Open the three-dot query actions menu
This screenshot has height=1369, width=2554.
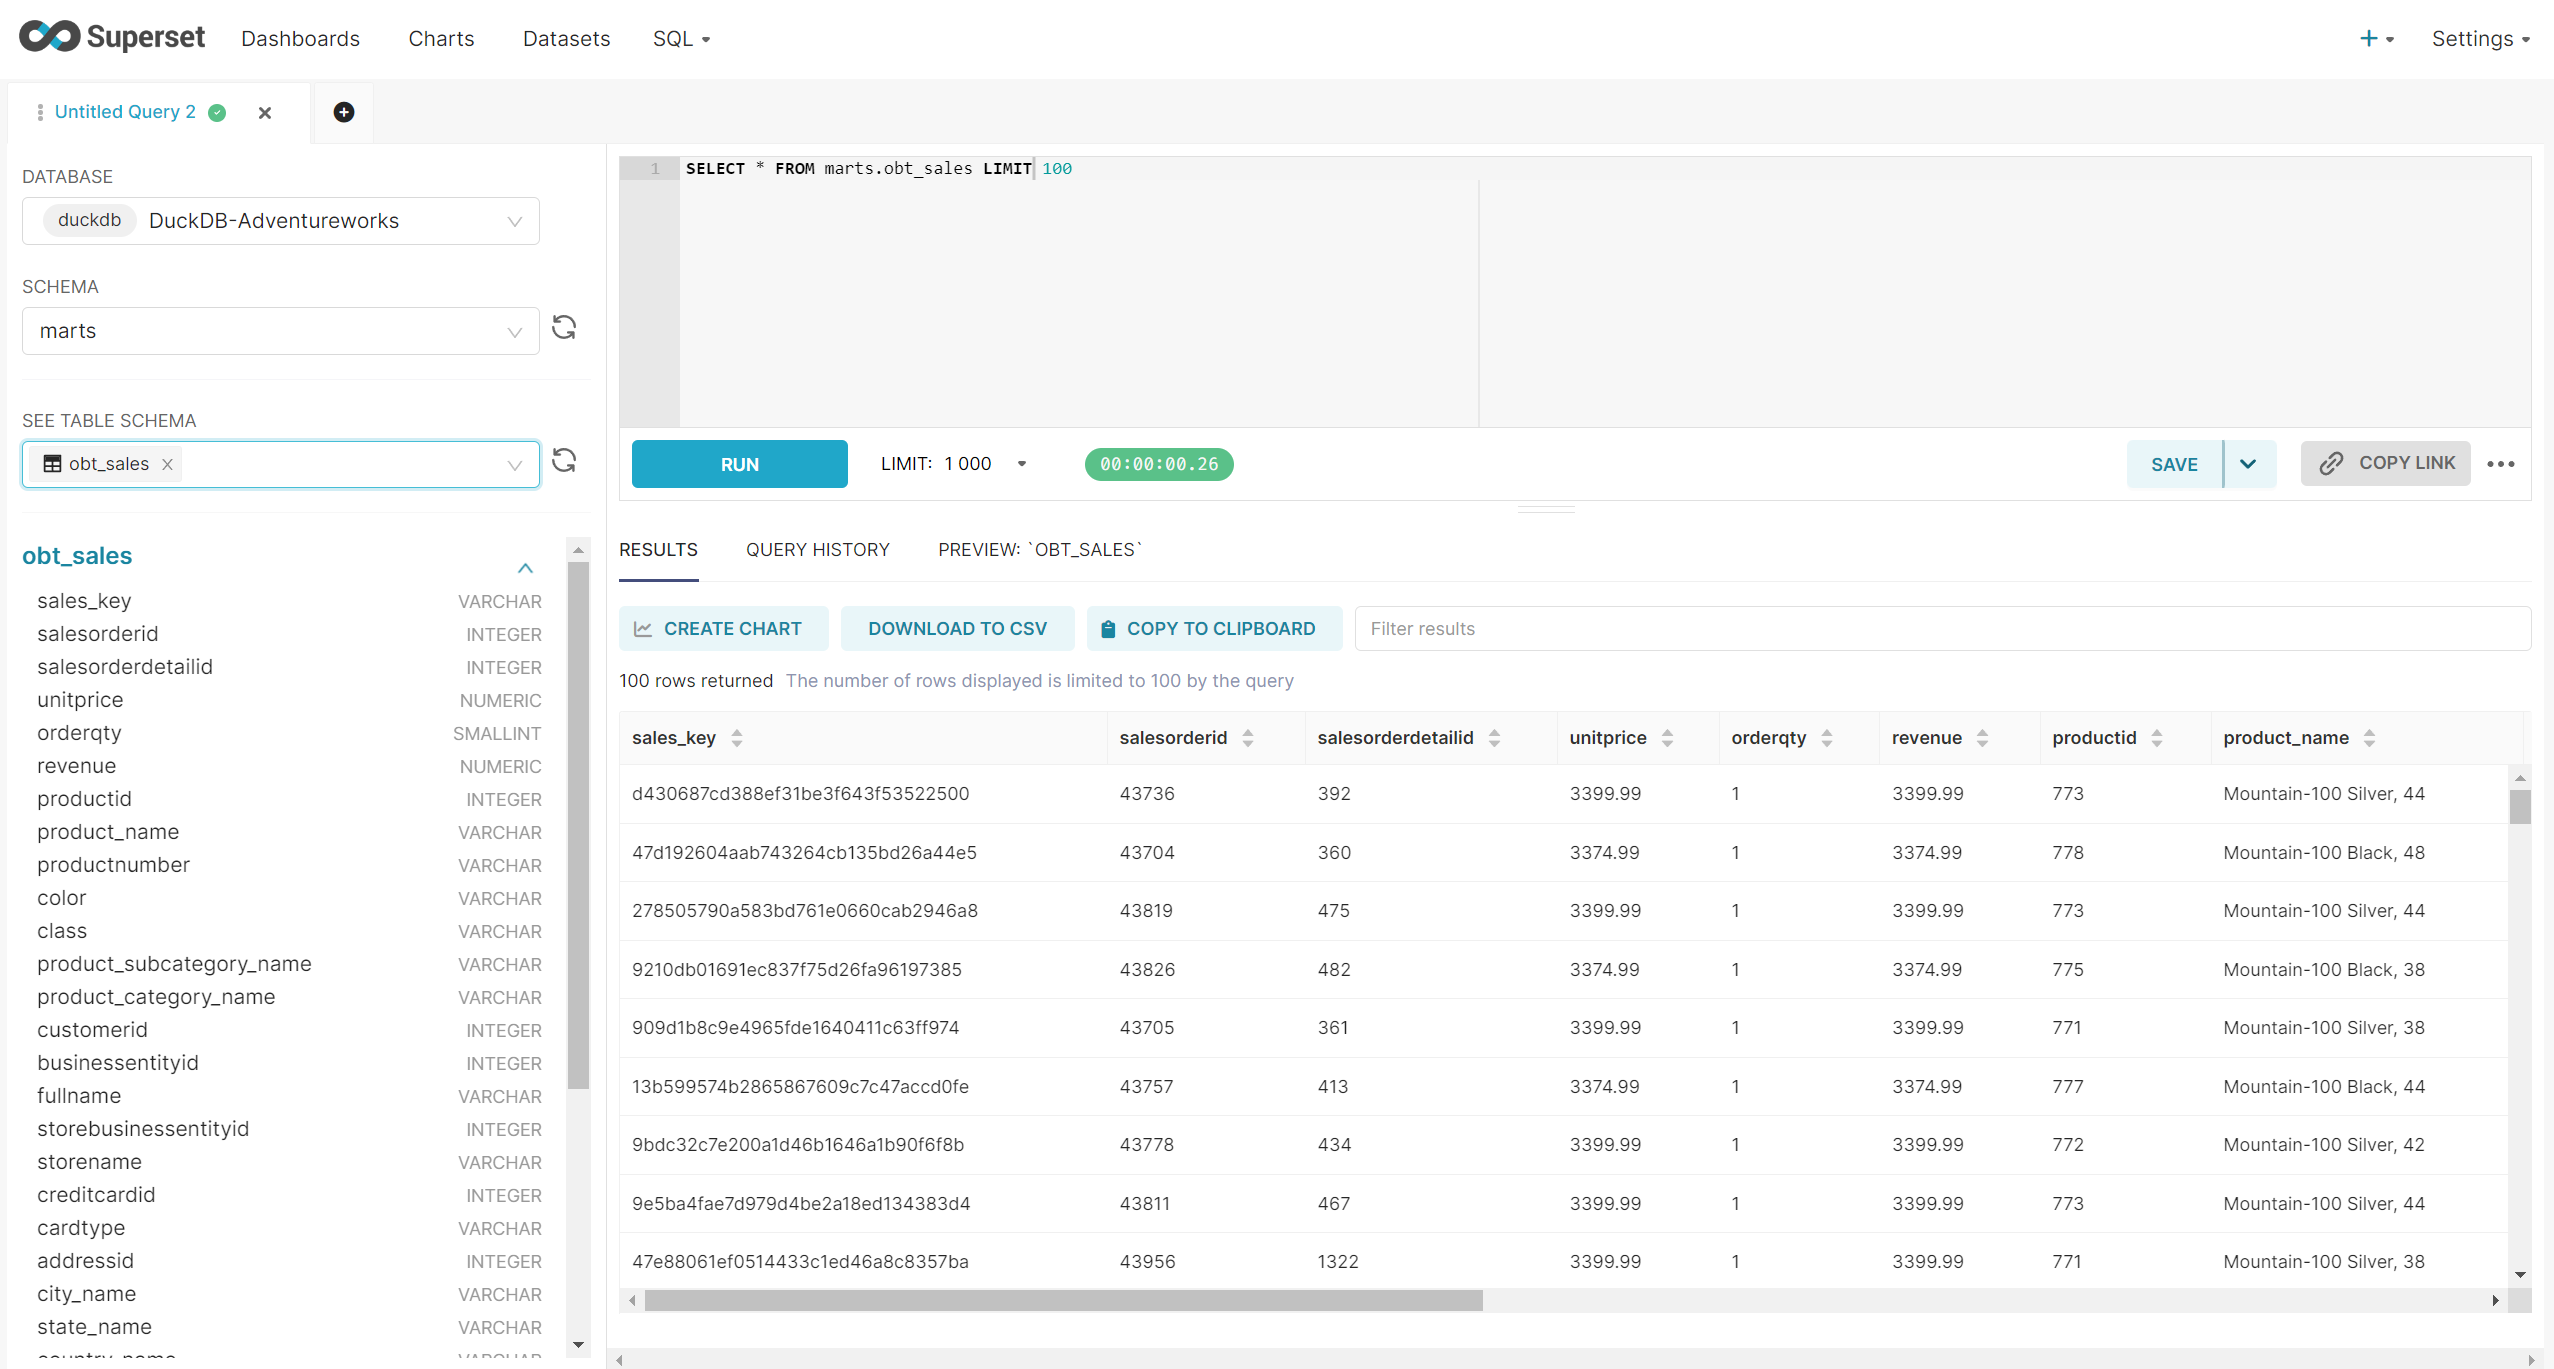pyautogui.click(x=2500, y=464)
